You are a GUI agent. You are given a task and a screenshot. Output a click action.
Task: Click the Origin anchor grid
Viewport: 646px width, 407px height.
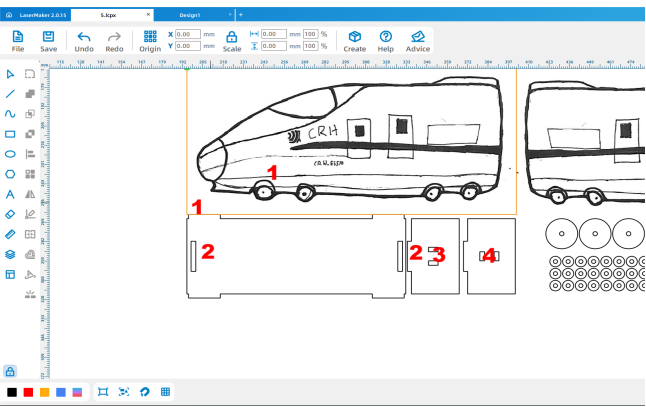(x=150, y=41)
